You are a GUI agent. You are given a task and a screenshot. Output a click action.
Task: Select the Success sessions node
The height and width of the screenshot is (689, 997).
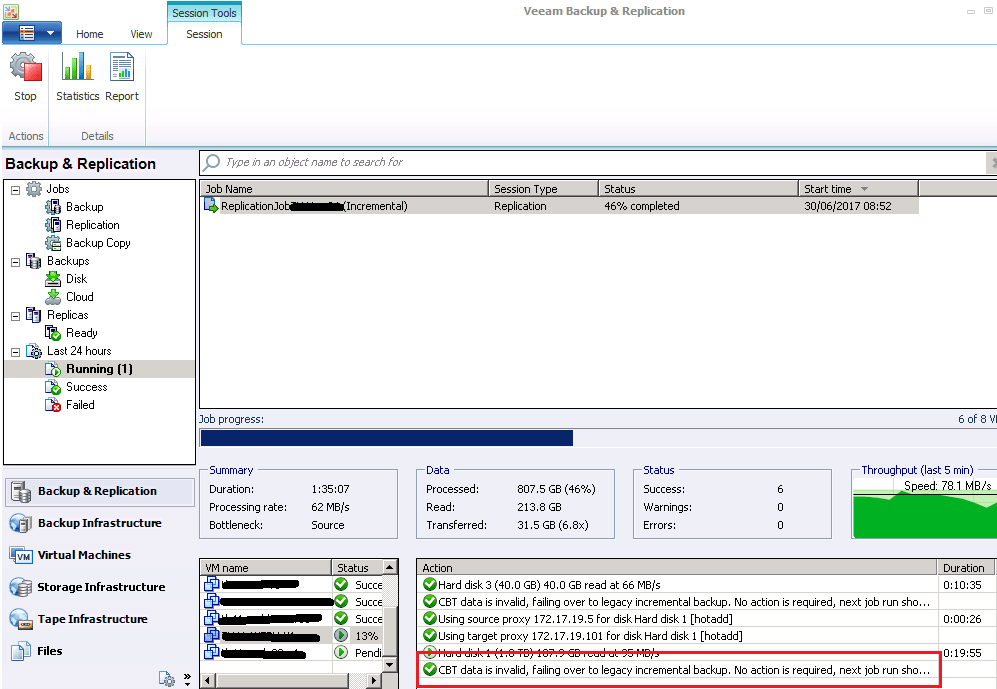[x=86, y=387]
